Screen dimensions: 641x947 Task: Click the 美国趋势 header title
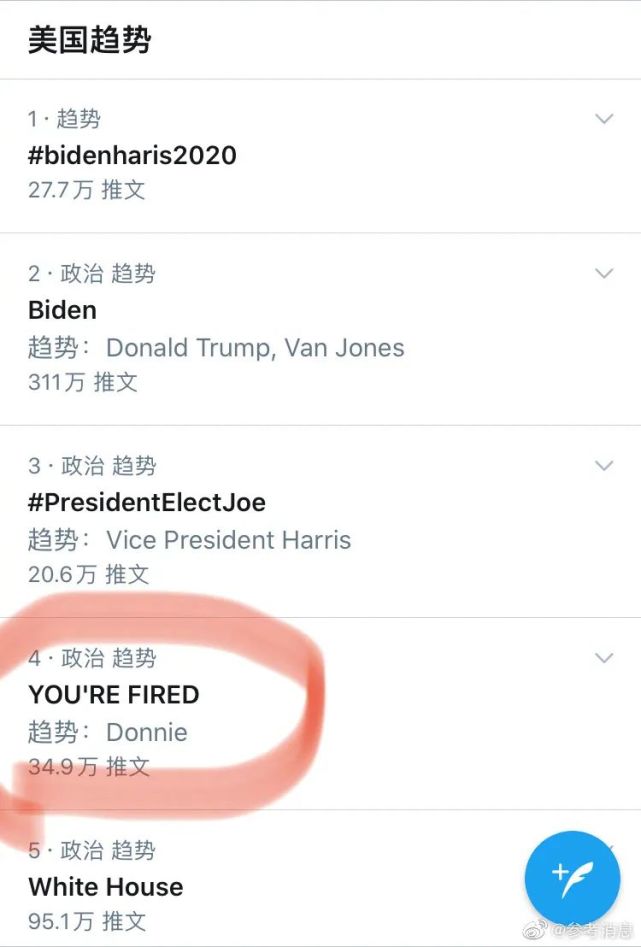pos(89,41)
